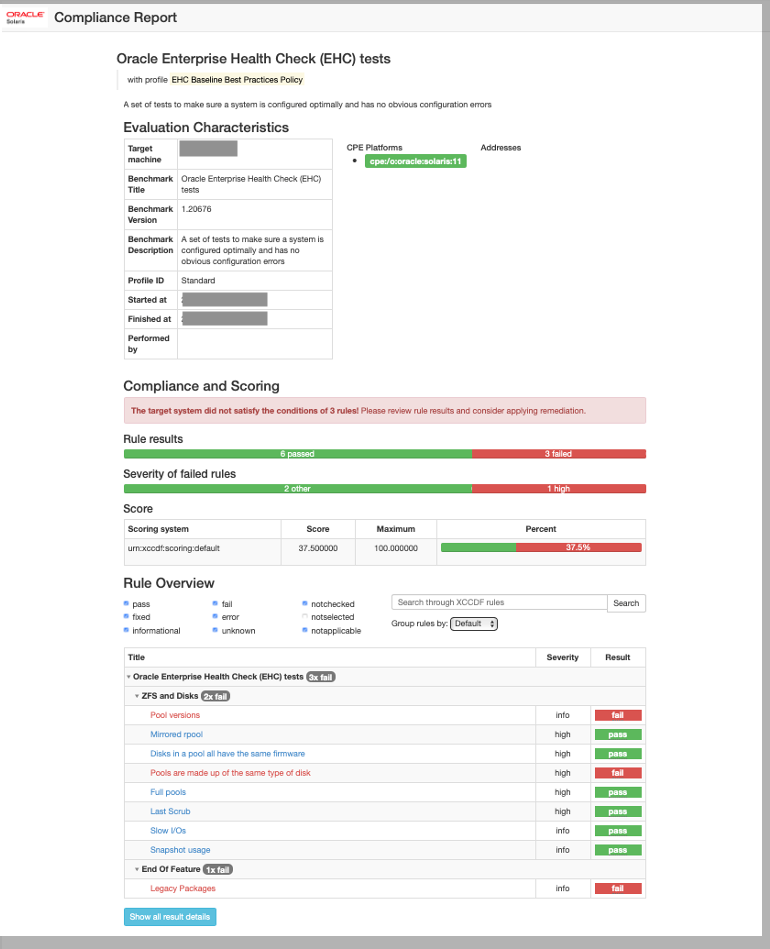The width and height of the screenshot is (770, 949).
Task: Toggle the fail result filter checkbox
Action: (x=216, y=603)
